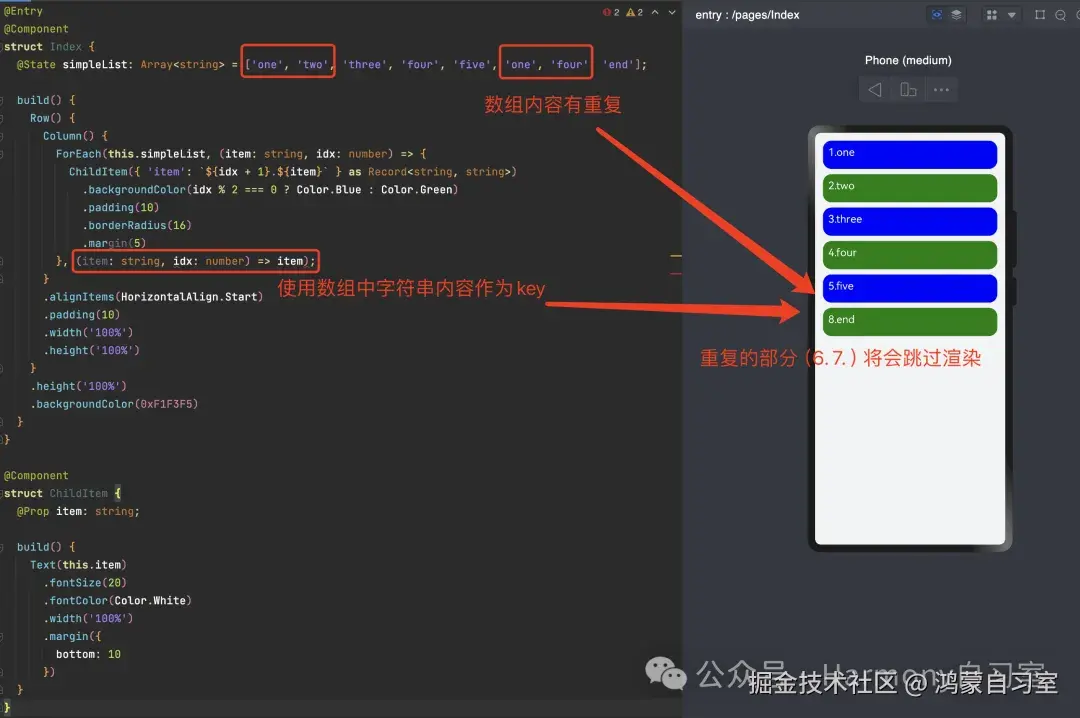Zoom out the previewer
The height and width of the screenshot is (718, 1080).
(x=1061, y=14)
